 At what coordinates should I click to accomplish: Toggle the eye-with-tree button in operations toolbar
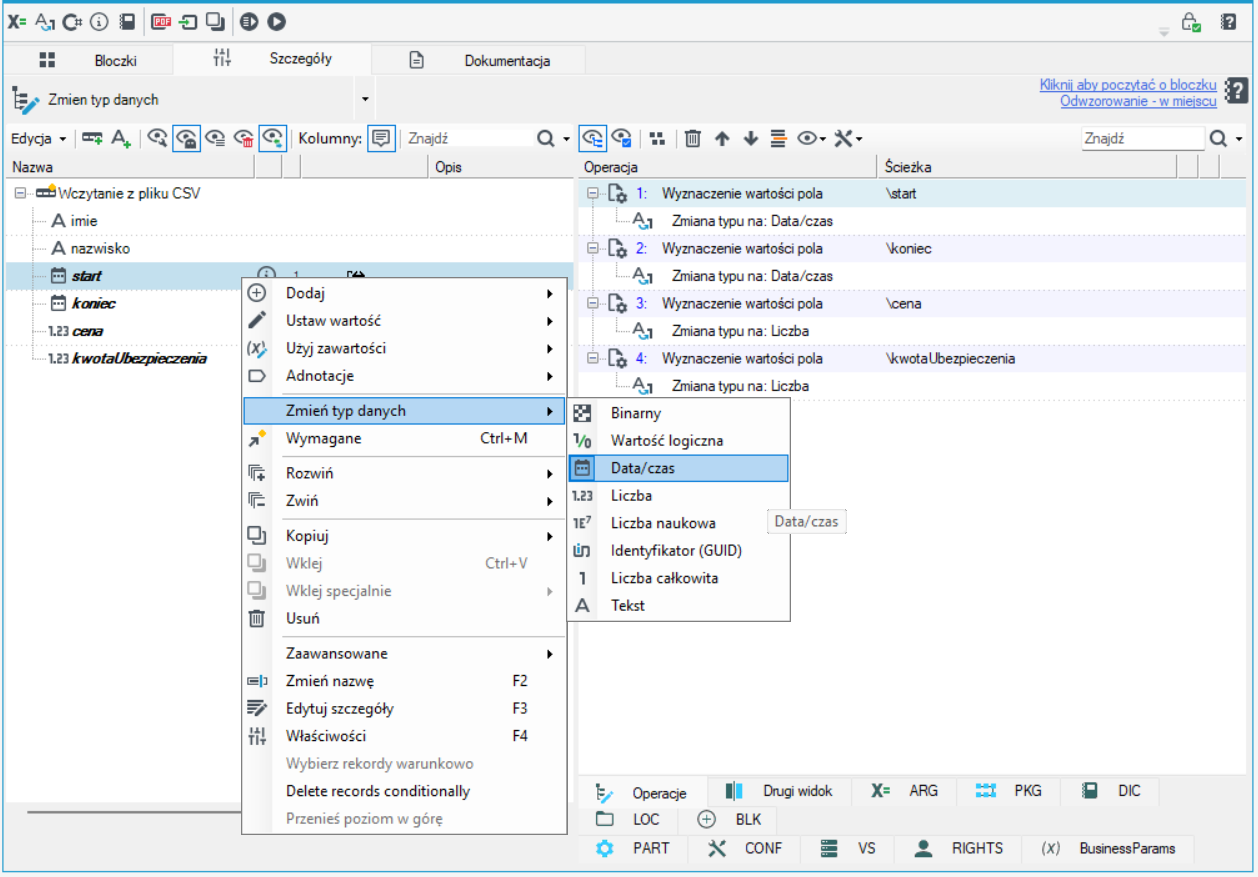pyautogui.click(x=593, y=139)
